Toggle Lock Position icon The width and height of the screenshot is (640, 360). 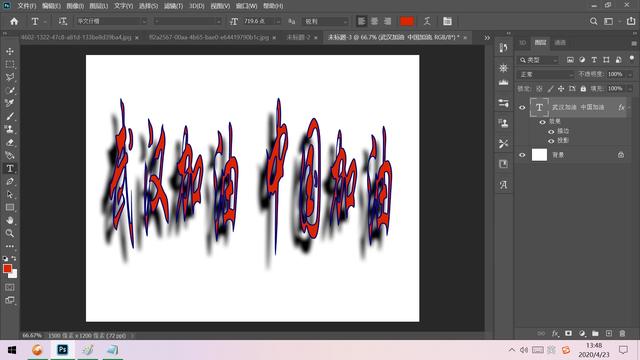[x=561, y=89]
